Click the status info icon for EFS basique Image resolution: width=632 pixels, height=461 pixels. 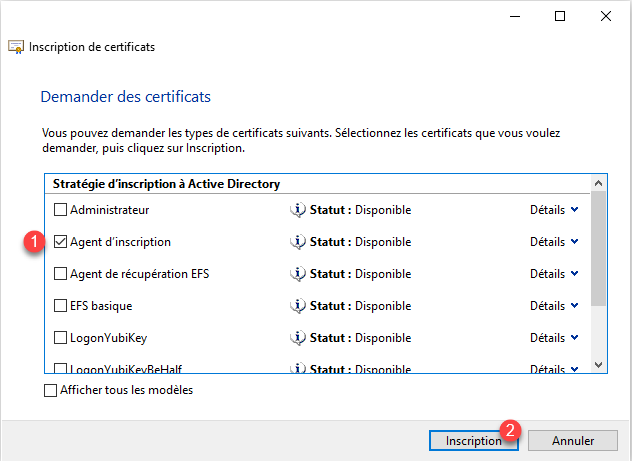297,306
